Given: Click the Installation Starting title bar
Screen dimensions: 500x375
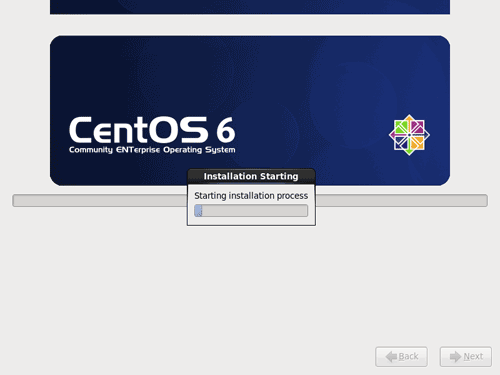Looking at the screenshot, I should pos(251,176).
